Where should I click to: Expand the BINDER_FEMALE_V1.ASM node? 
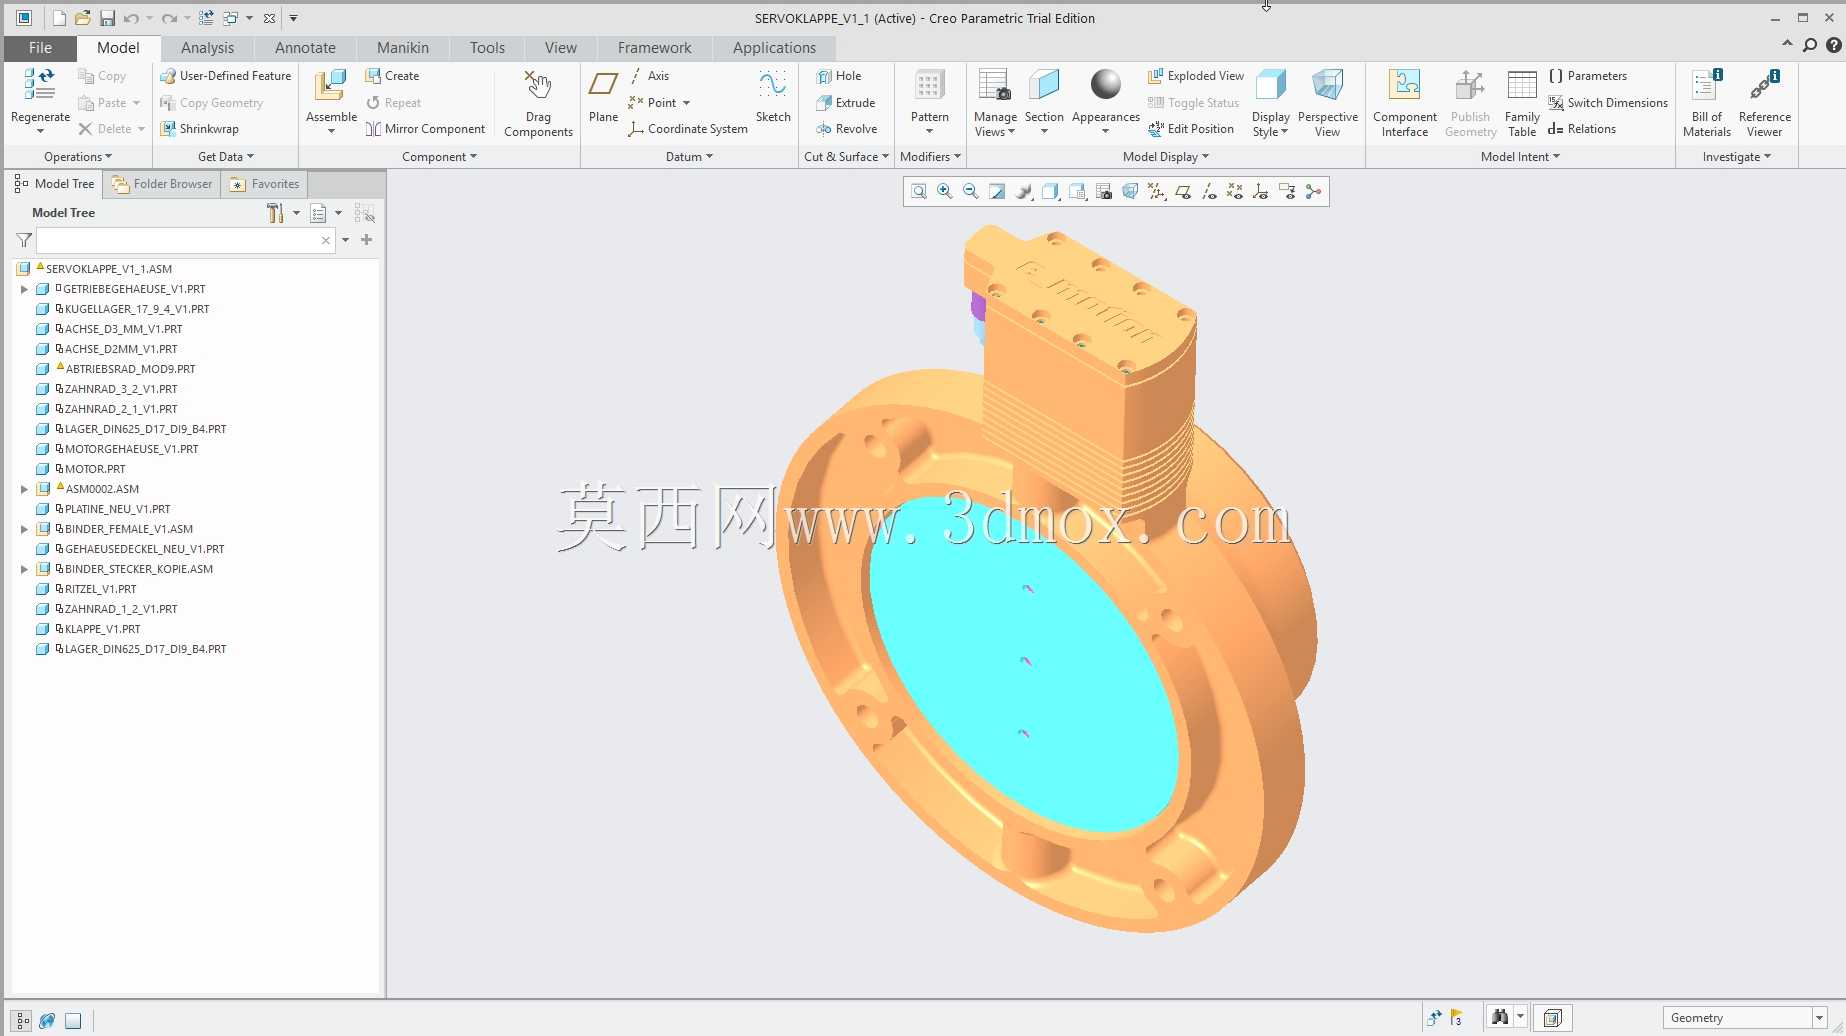(x=24, y=529)
